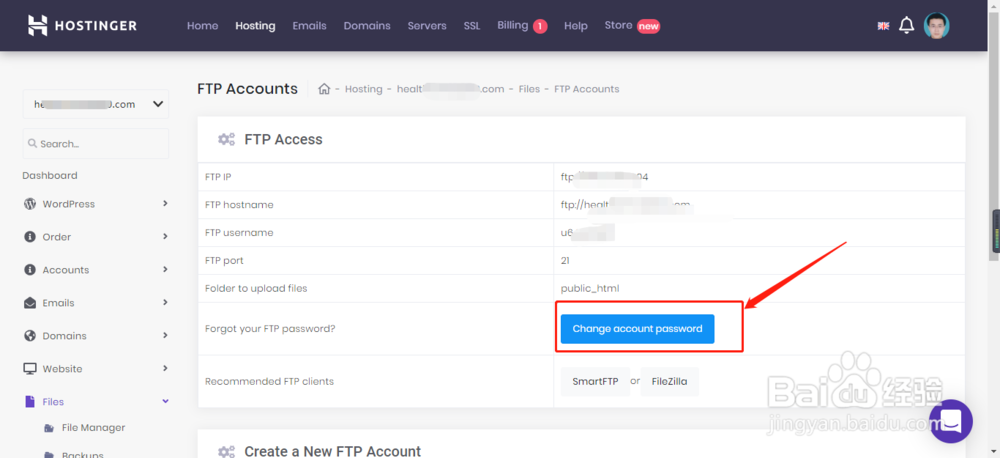
Task: Click the UK flag language icon
Action: (x=883, y=26)
